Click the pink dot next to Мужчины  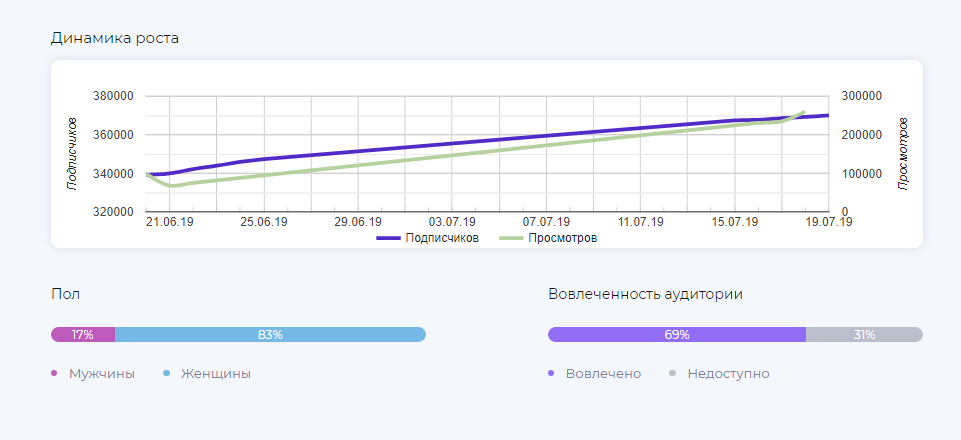54,373
